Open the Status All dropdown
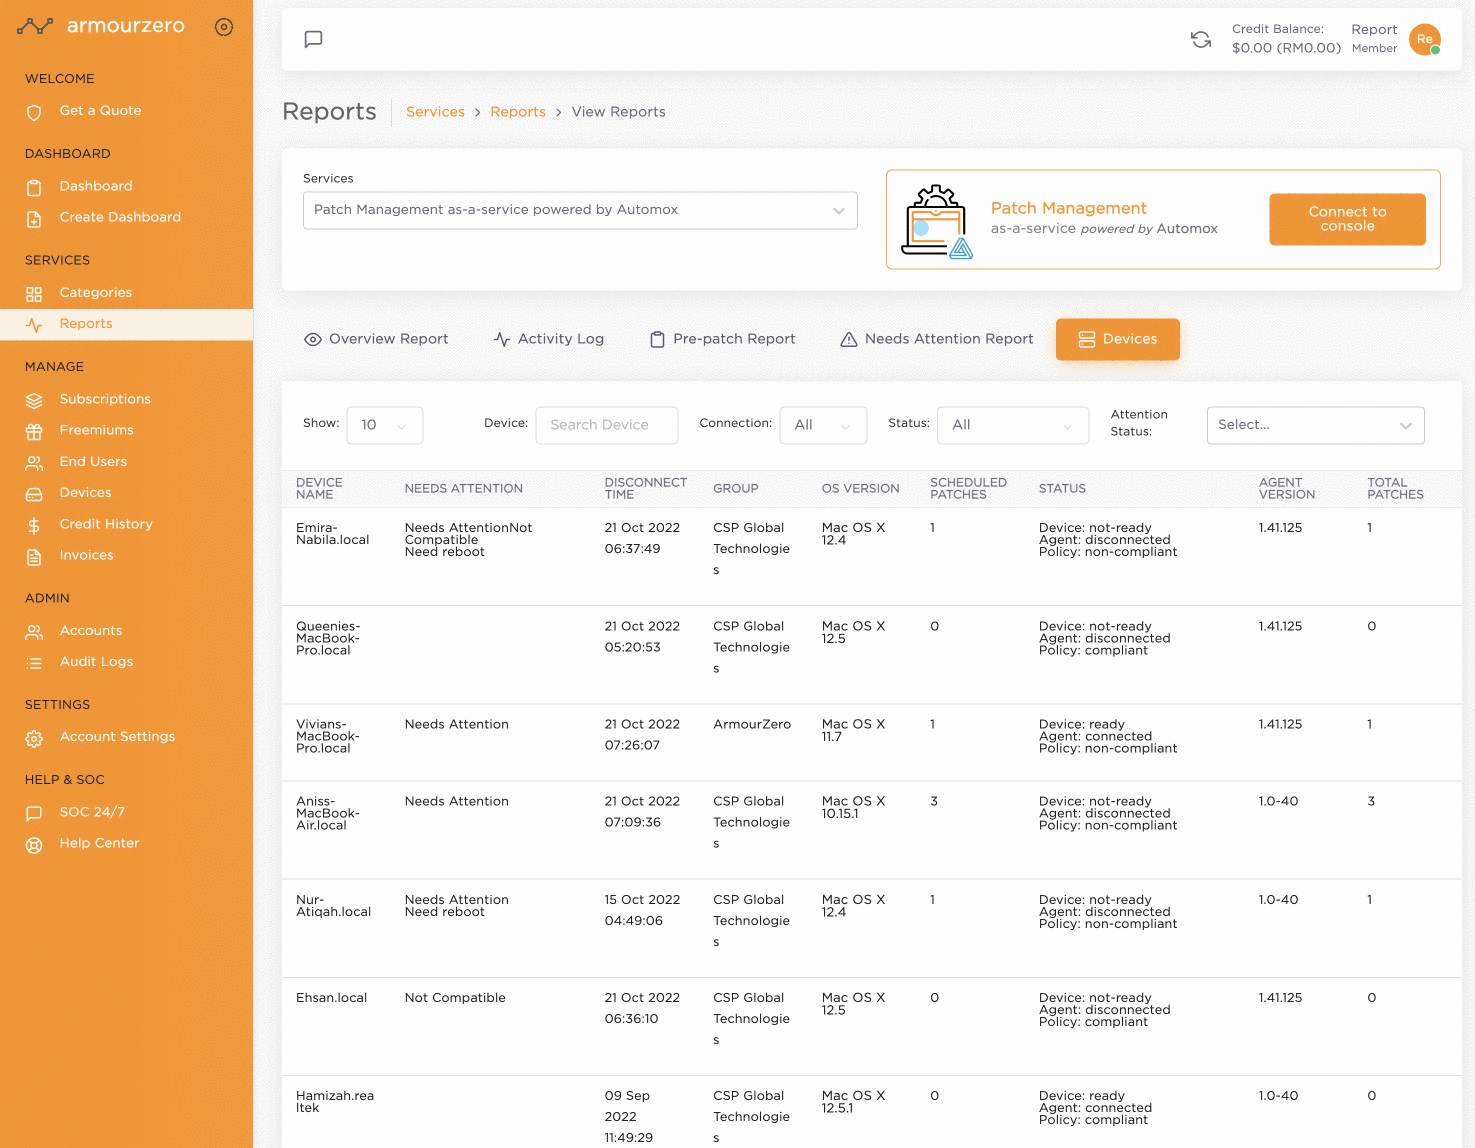This screenshot has height=1148, width=1475. click(1013, 425)
